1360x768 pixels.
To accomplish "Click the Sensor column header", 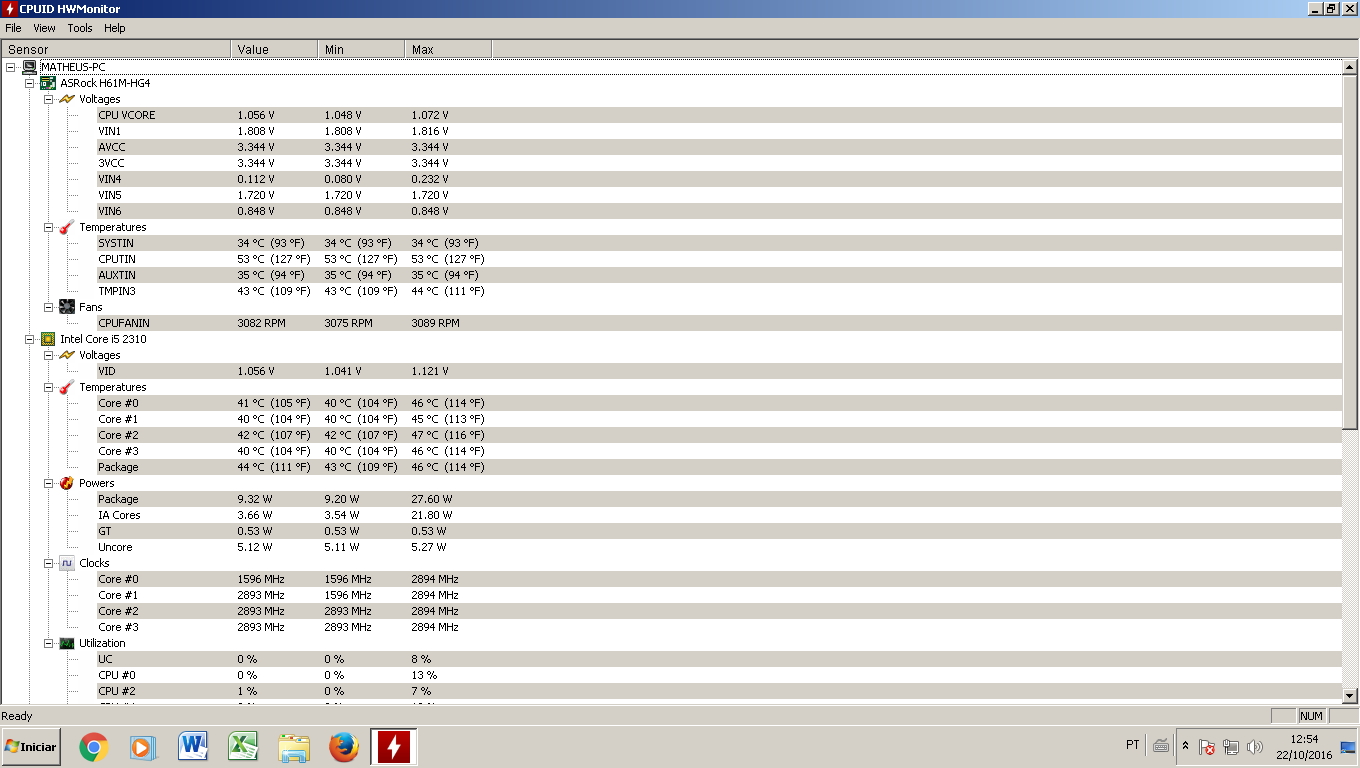I will [x=116, y=49].
